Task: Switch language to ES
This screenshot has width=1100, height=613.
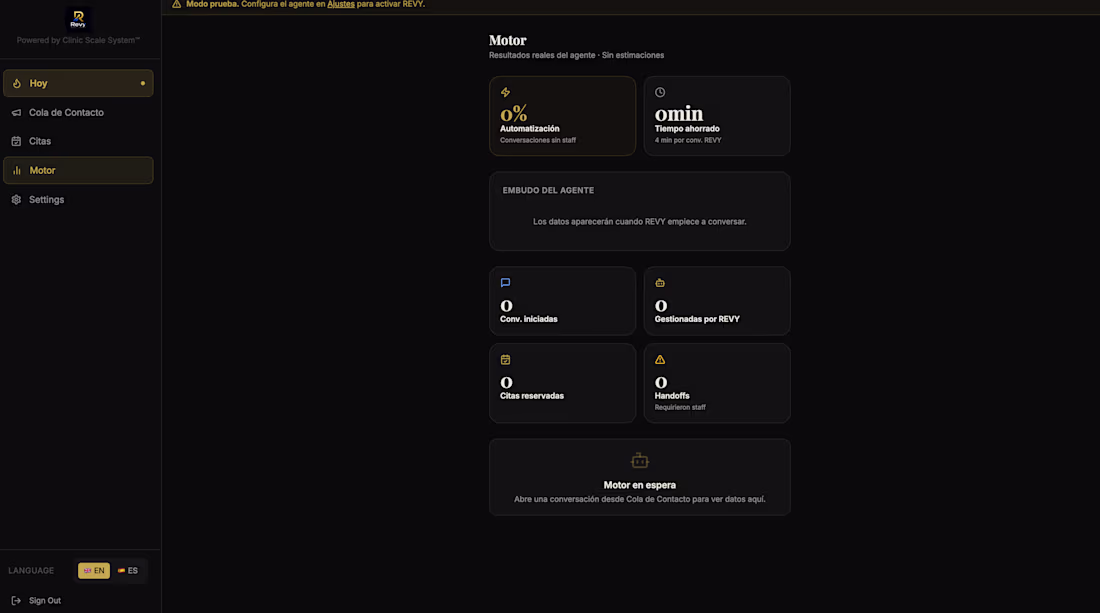Action: (x=128, y=571)
